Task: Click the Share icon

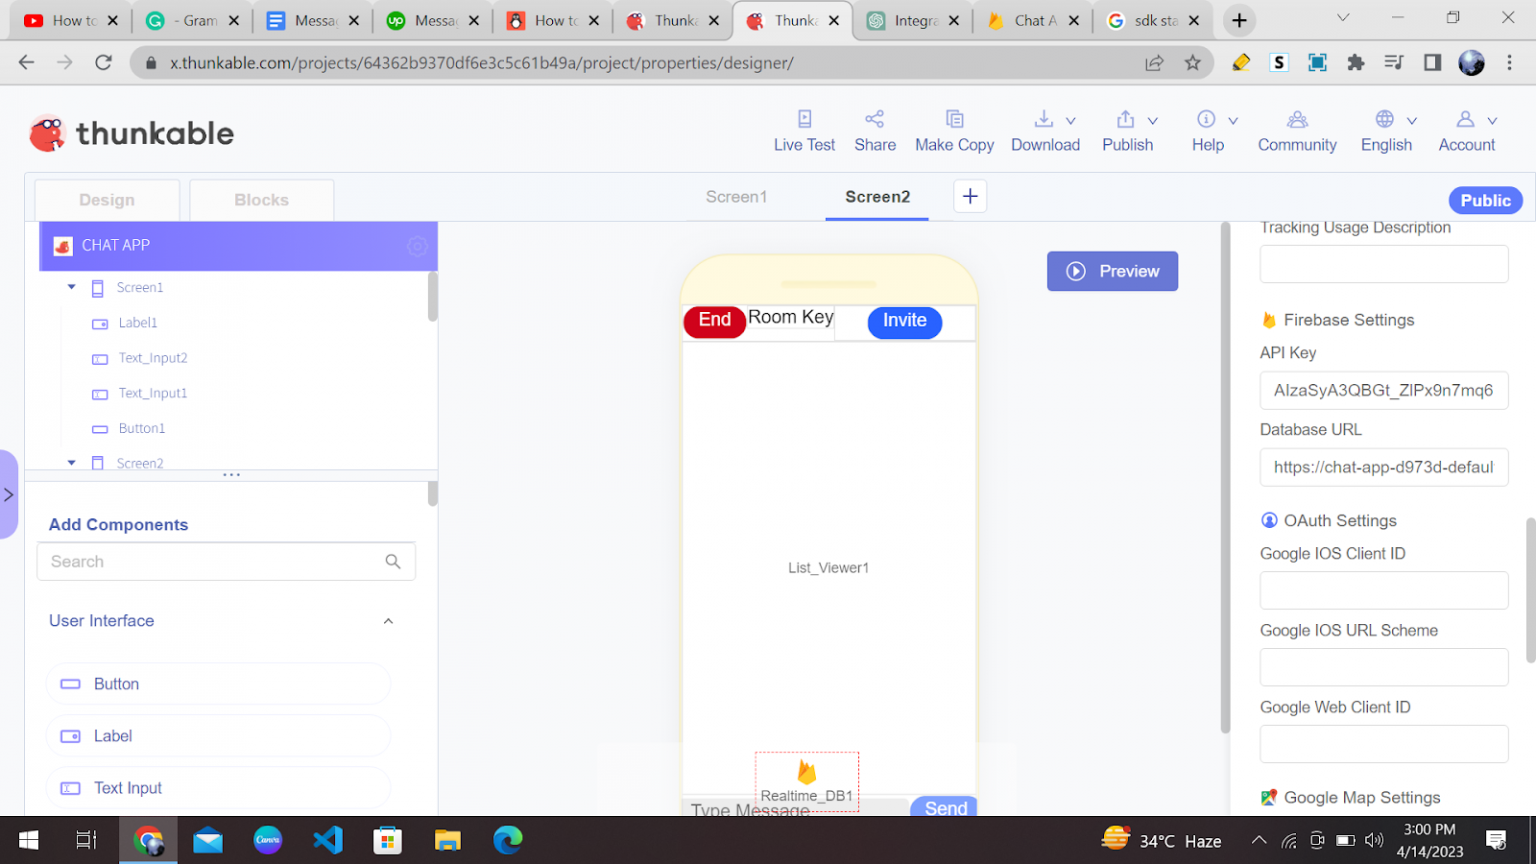Action: (x=875, y=118)
